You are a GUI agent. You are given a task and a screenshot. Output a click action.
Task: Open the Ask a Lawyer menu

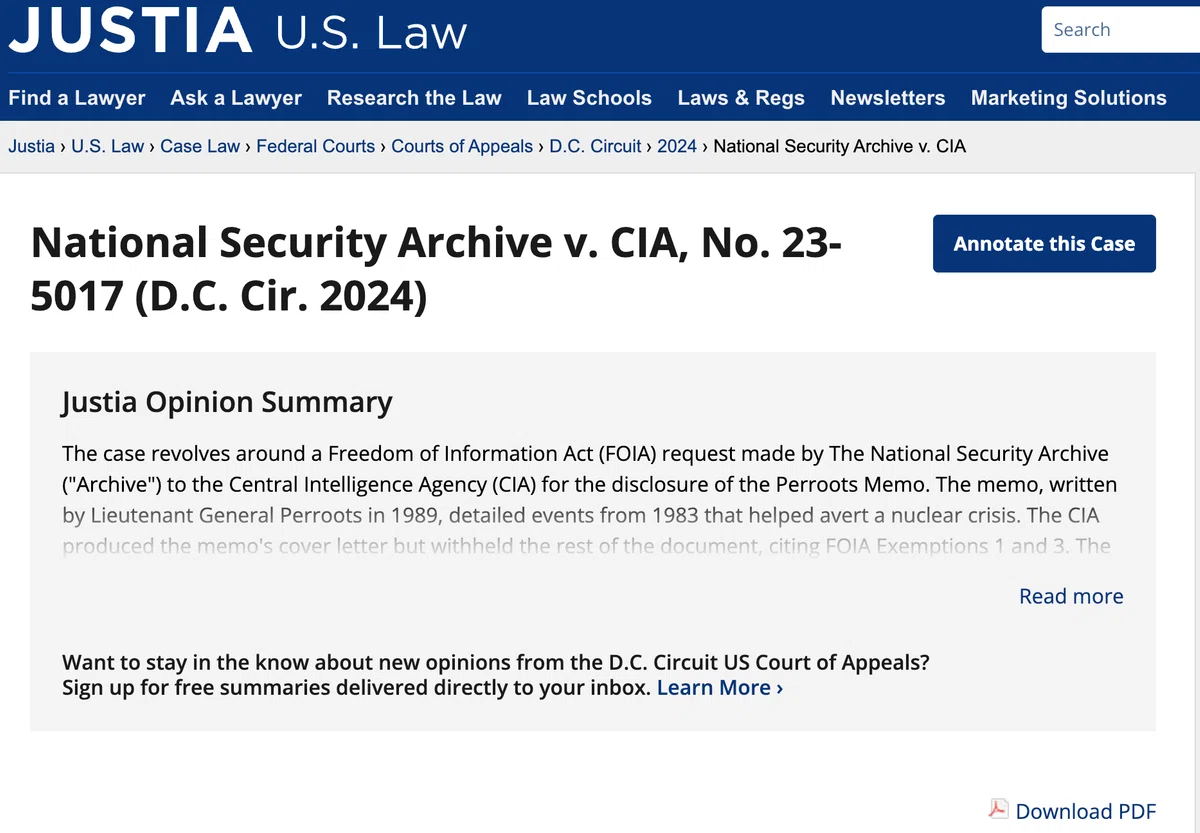[x=236, y=98]
